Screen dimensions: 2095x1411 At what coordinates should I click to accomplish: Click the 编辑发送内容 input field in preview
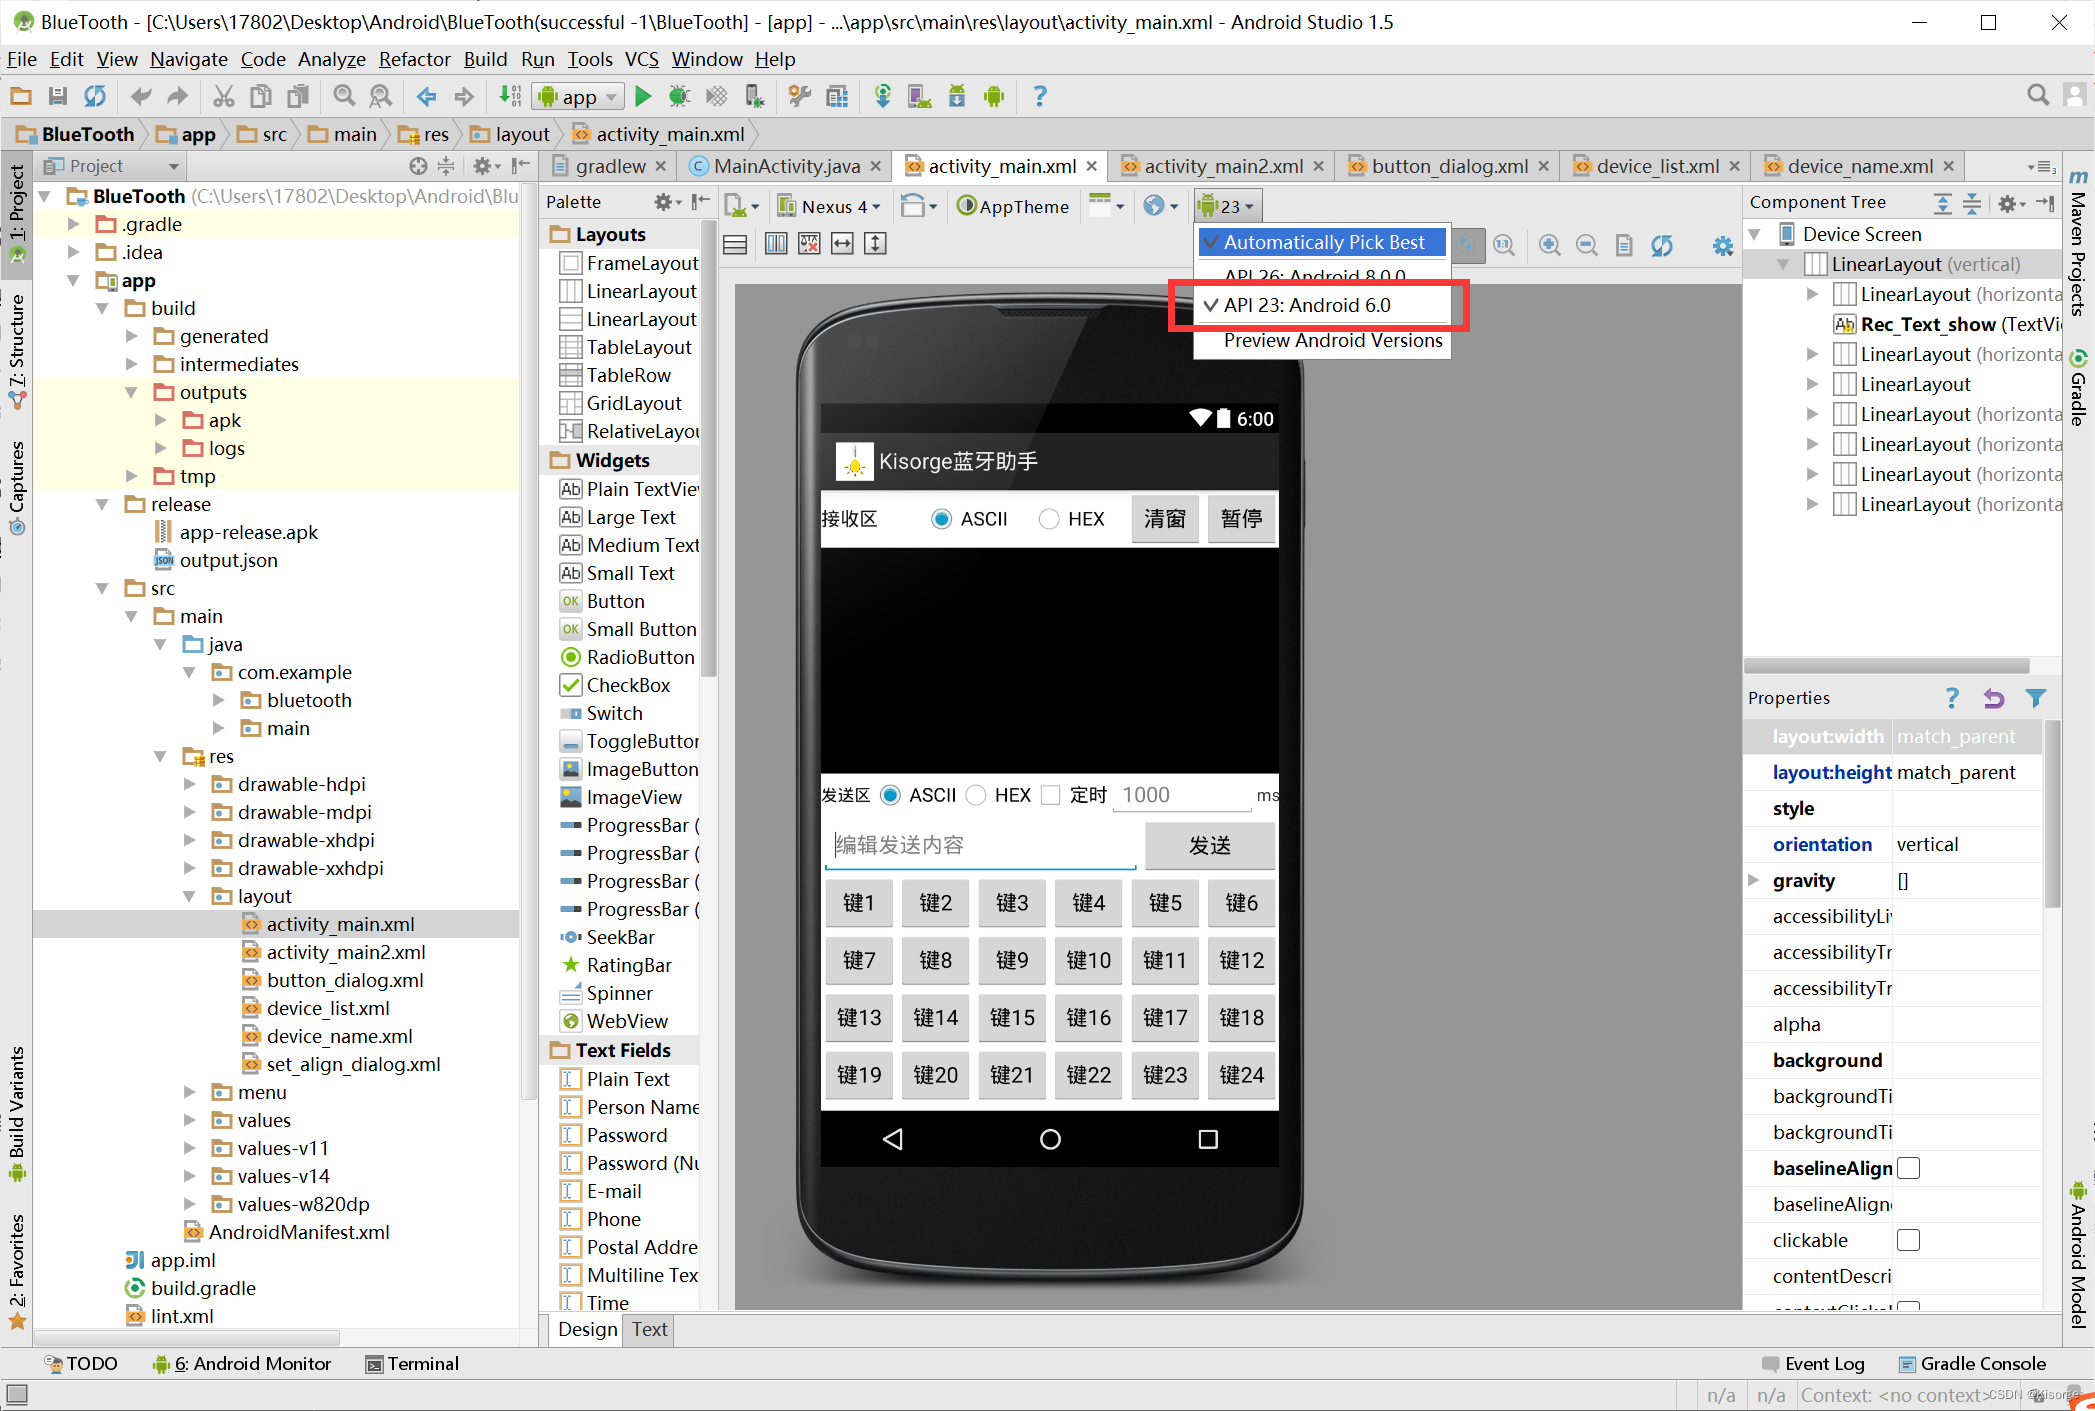[980, 846]
